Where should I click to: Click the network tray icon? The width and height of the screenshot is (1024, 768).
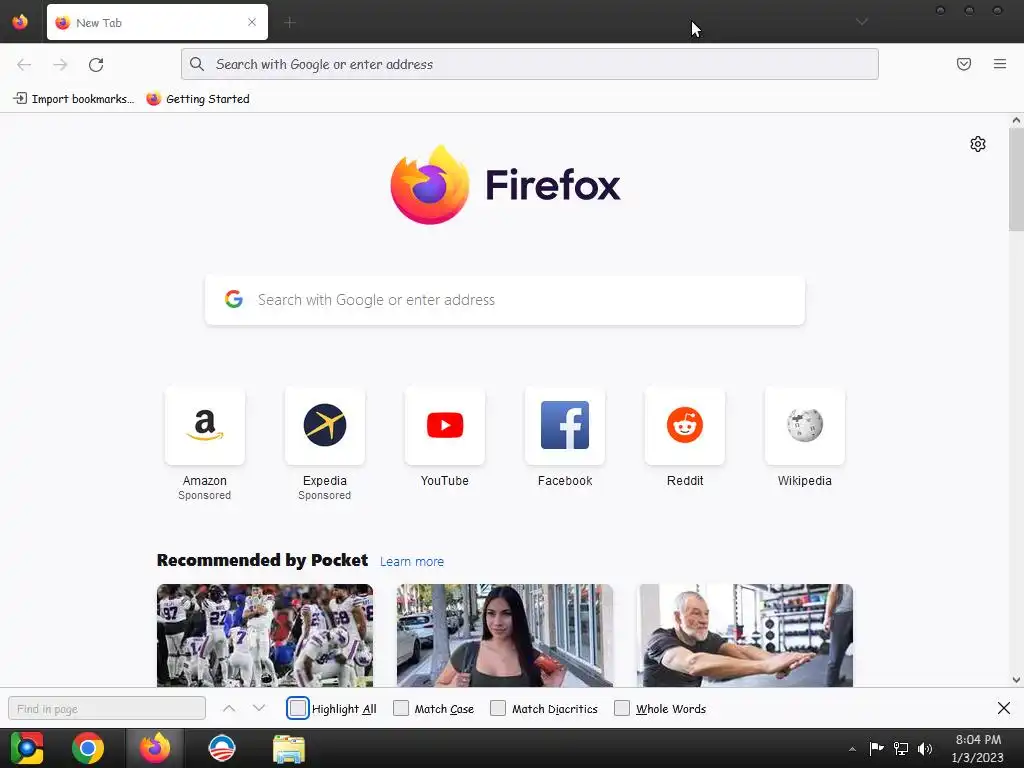click(901, 748)
